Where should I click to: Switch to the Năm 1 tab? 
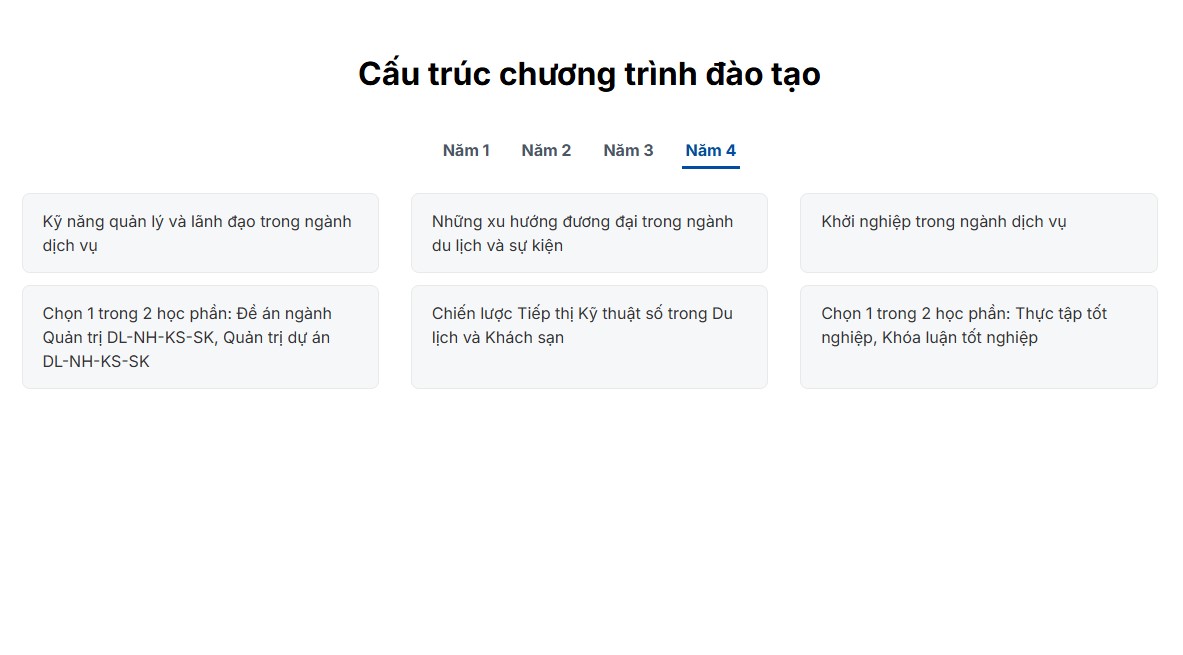point(466,150)
